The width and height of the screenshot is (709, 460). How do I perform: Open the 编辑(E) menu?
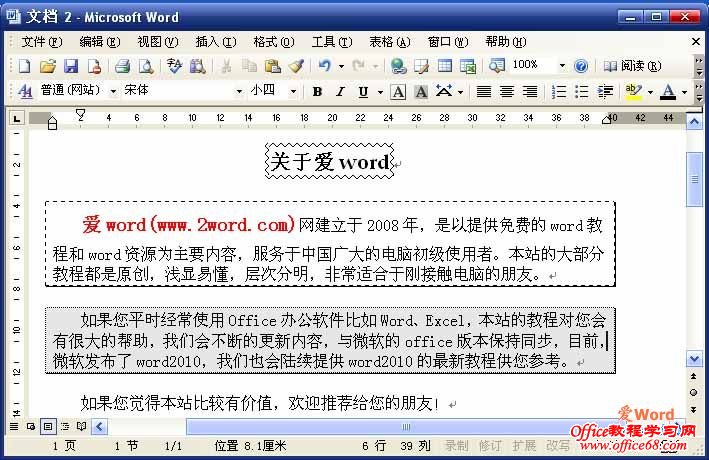(99, 42)
